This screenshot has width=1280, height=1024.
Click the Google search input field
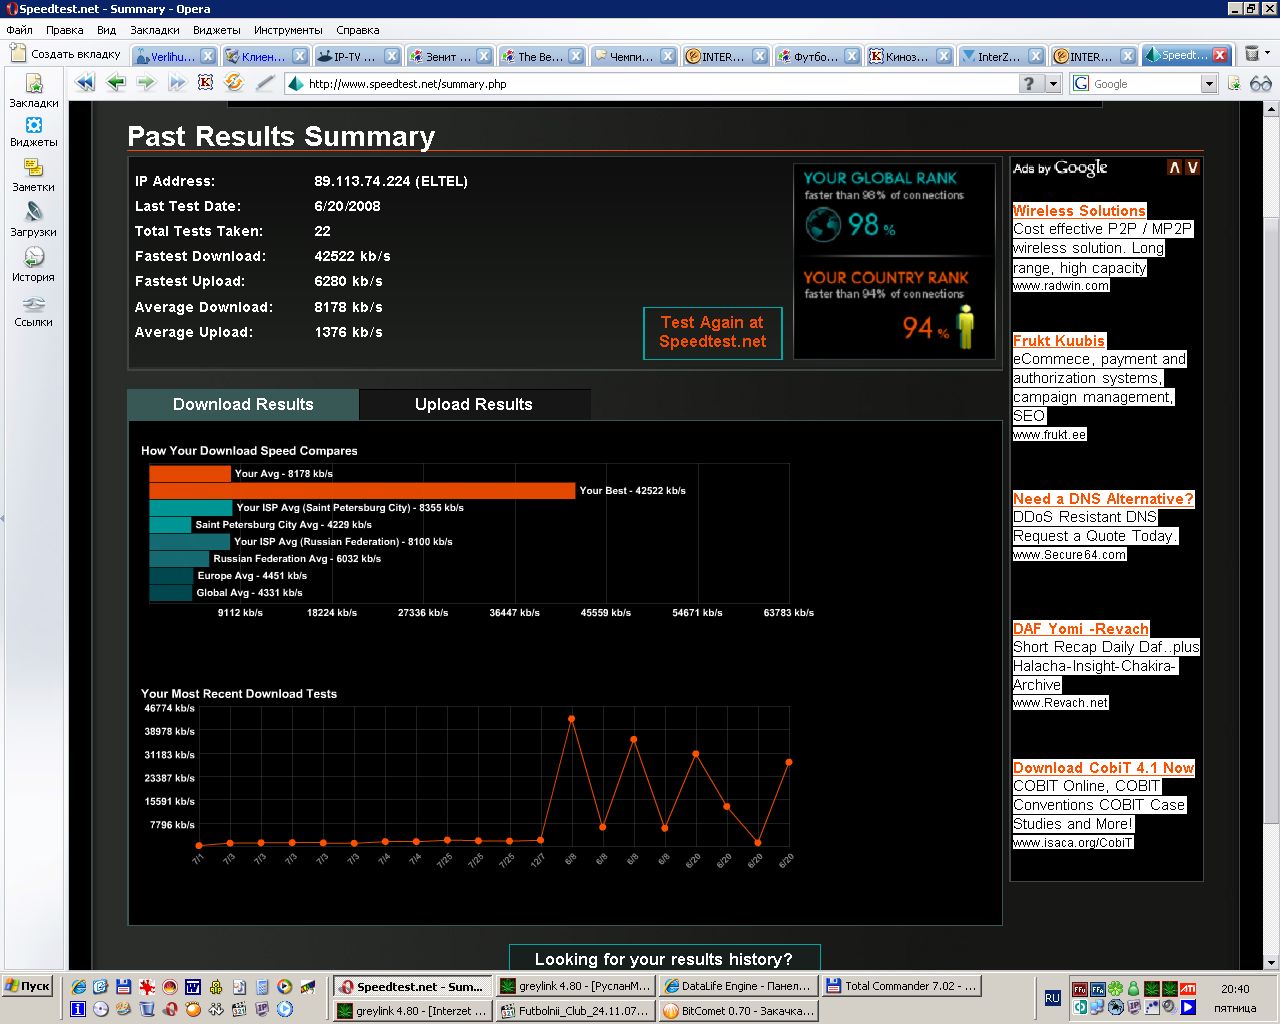tap(1146, 84)
